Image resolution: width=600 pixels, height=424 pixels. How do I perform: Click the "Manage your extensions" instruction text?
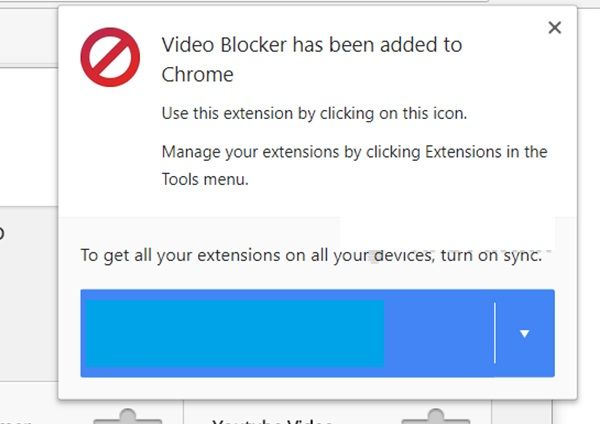tap(354, 165)
